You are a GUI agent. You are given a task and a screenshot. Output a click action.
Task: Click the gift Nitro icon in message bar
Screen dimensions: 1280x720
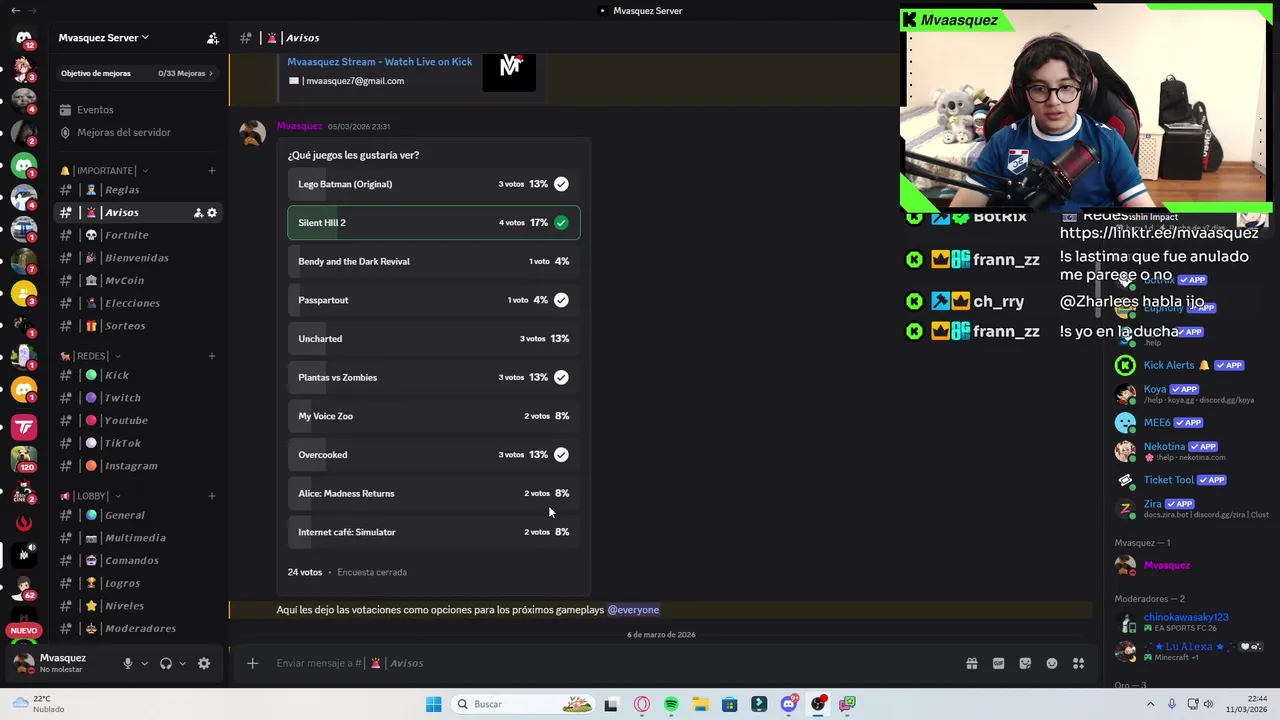pos(971,663)
